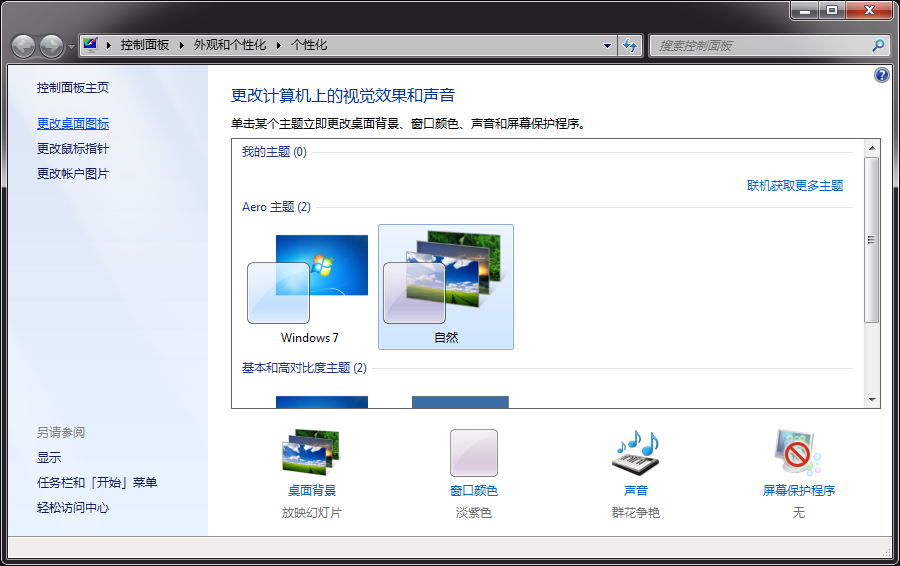This screenshot has height=566, width=900.
Task: Click the control panel icon in address bar
Action: pos(91,45)
